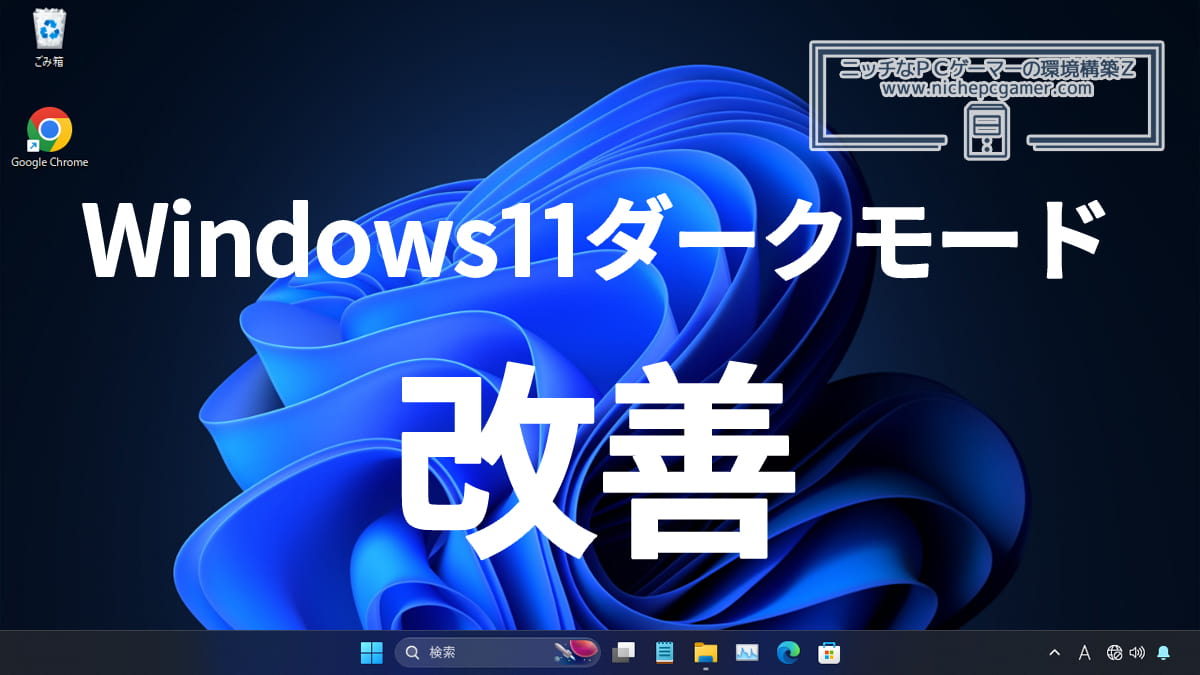
Task: Open the ごみ箱 recycle bin icon
Action: click(x=48, y=30)
